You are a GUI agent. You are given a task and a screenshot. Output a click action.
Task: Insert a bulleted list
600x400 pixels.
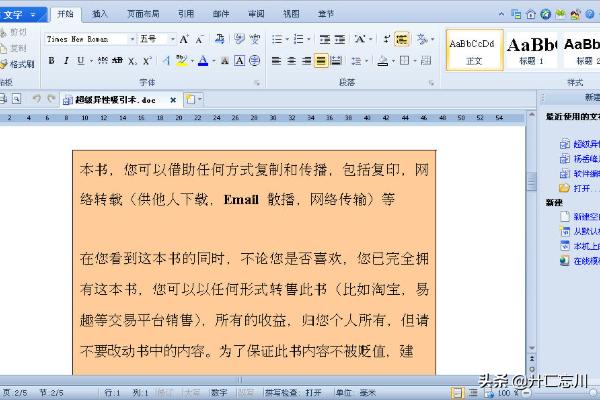(277, 39)
